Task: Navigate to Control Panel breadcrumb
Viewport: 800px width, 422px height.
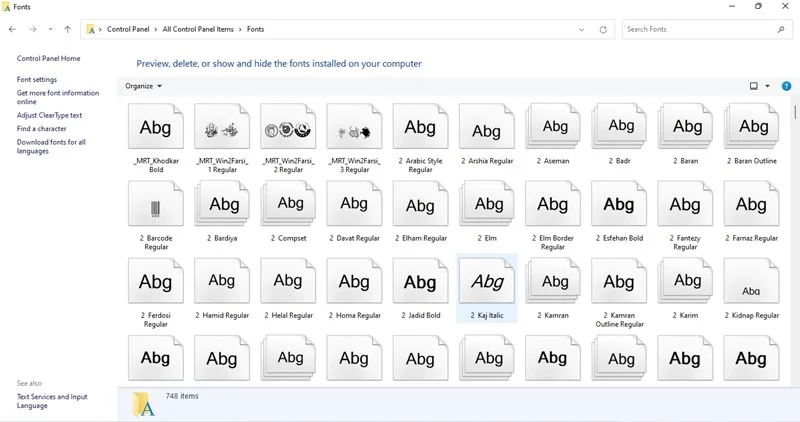Action: [x=128, y=30]
